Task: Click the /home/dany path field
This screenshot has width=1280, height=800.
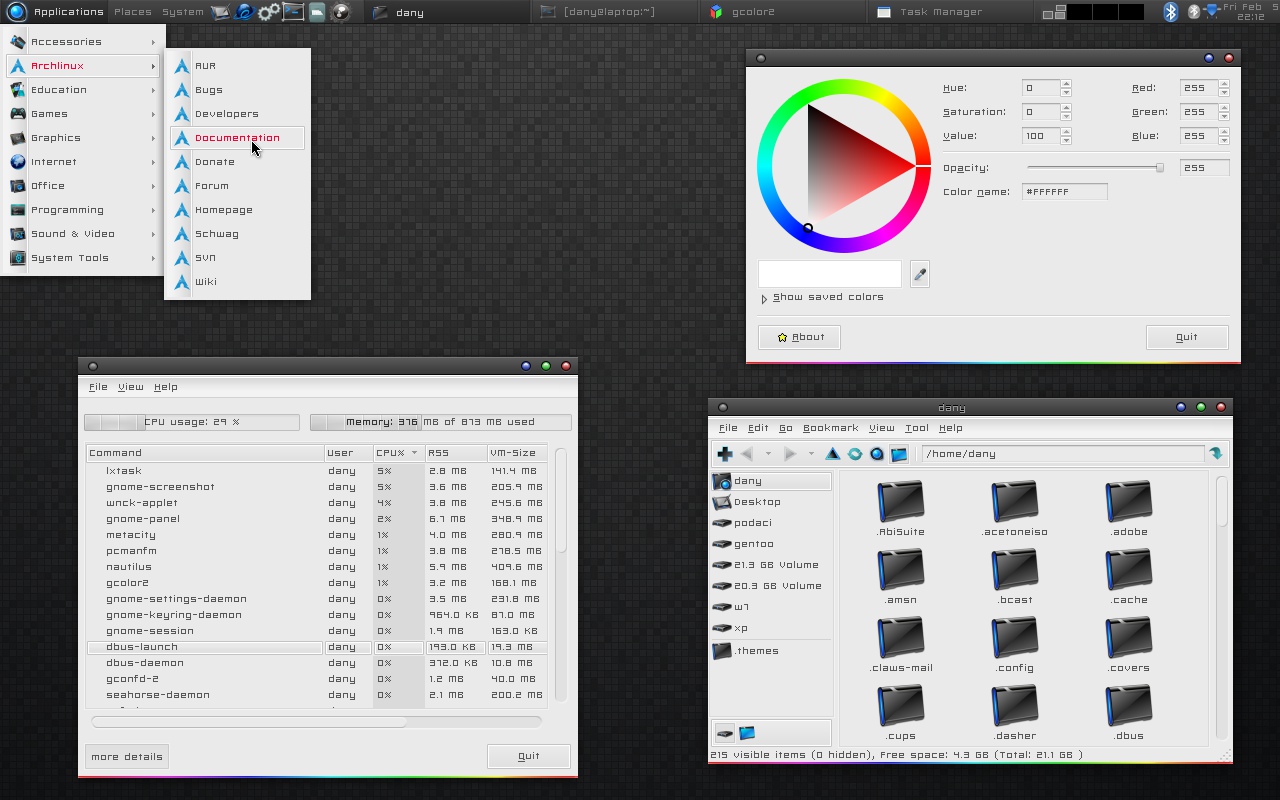Action: point(1063,454)
